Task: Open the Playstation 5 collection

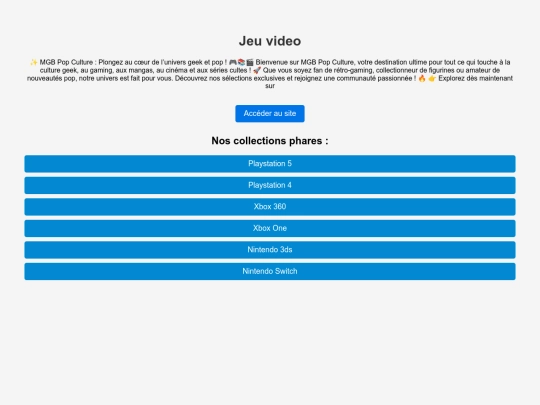Action: tap(270, 164)
